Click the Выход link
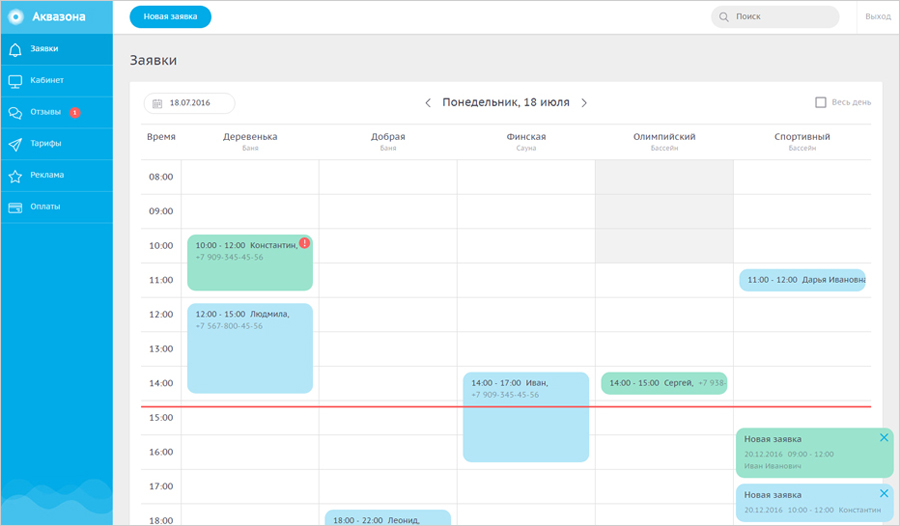The image size is (900, 526). click(x=877, y=17)
